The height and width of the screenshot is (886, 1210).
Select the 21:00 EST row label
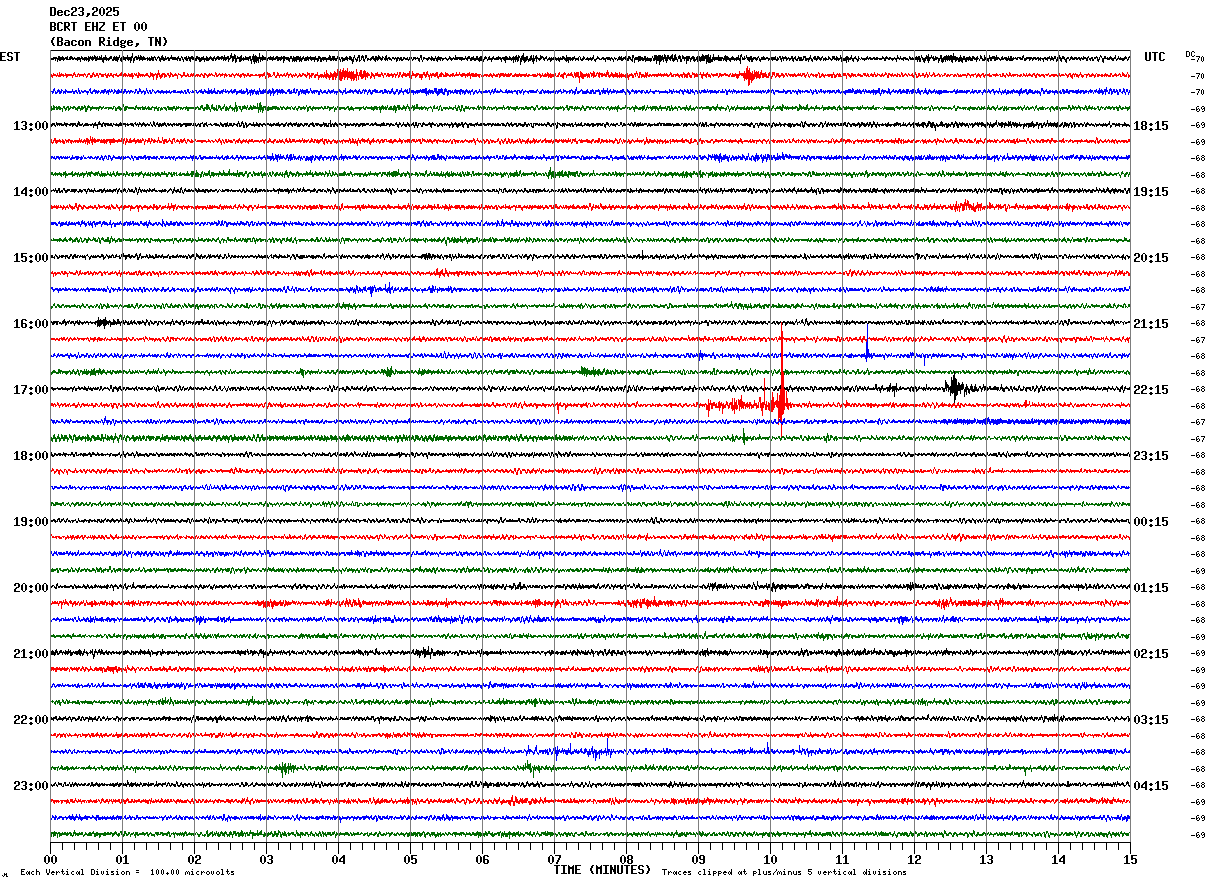click(31, 654)
